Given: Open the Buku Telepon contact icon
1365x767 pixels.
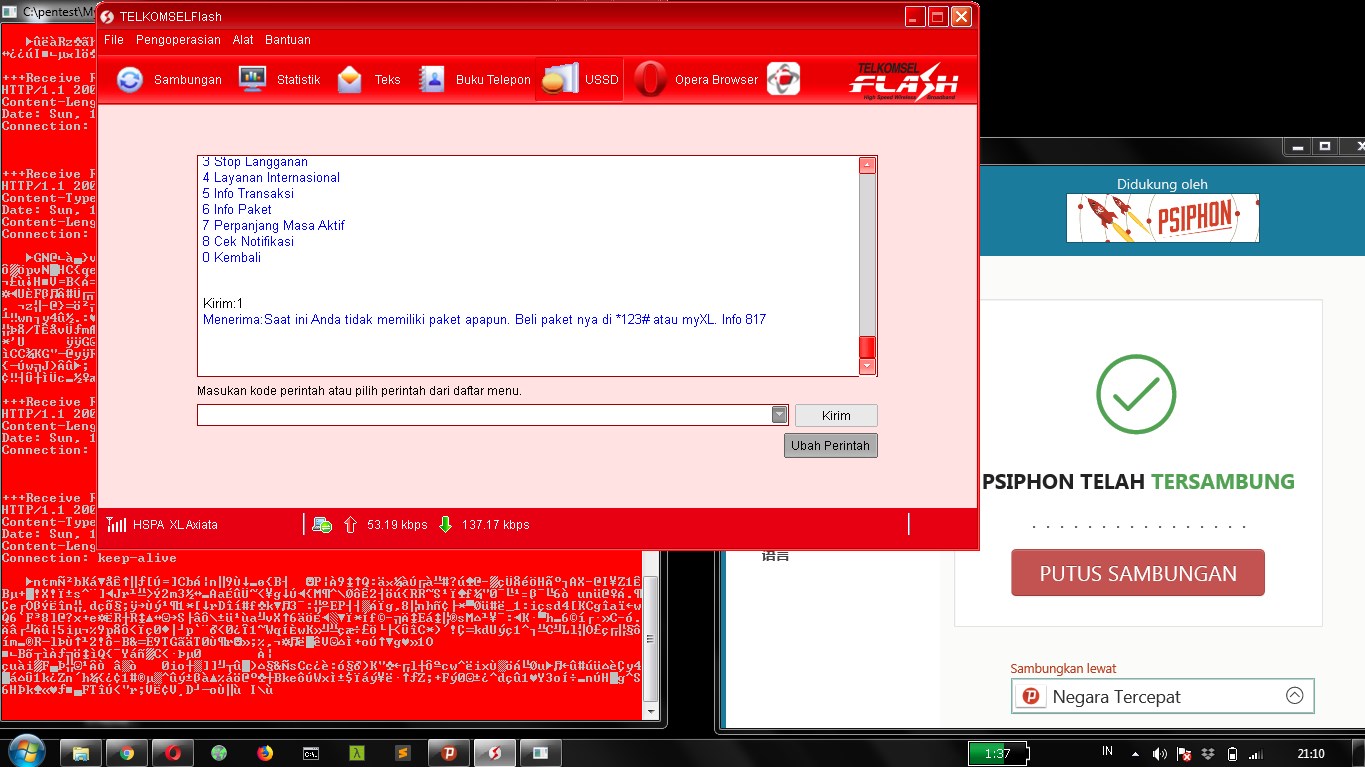Looking at the screenshot, I should (431, 79).
